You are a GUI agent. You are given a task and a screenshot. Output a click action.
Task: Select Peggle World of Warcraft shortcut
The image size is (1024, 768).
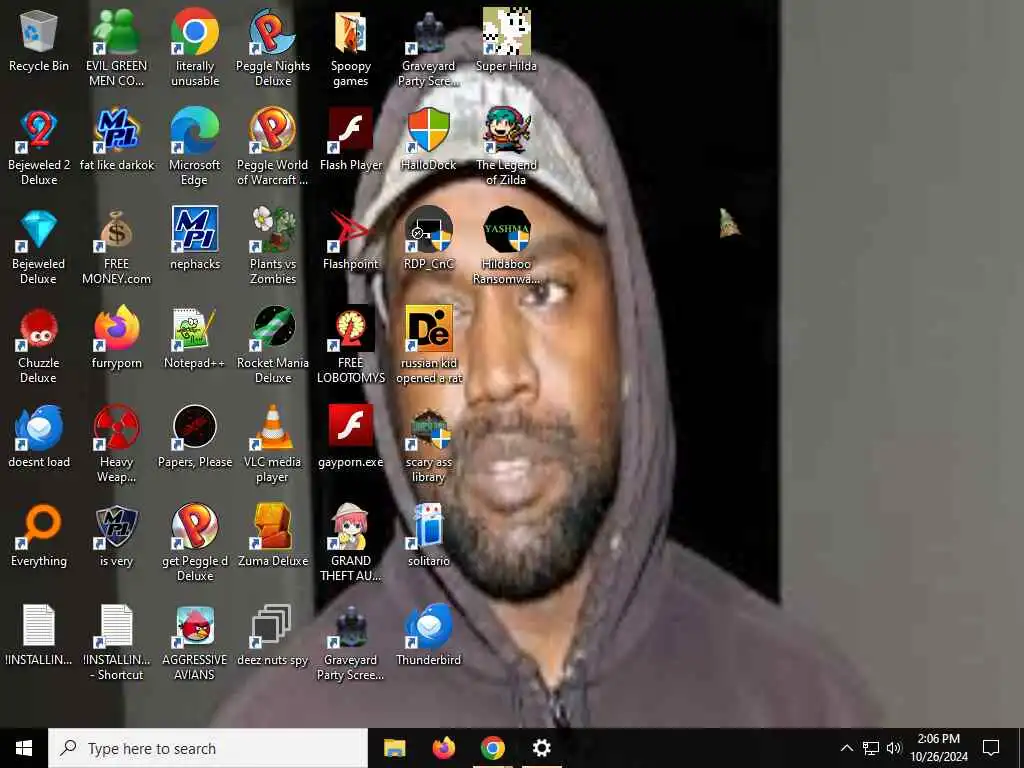coord(272,131)
